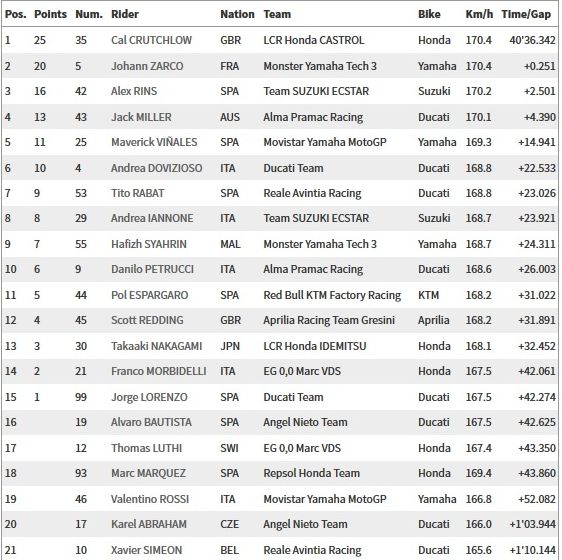Open Valentino ROSSI rider profile
Image resolution: width=562 pixels, height=560 pixels.
(150, 499)
